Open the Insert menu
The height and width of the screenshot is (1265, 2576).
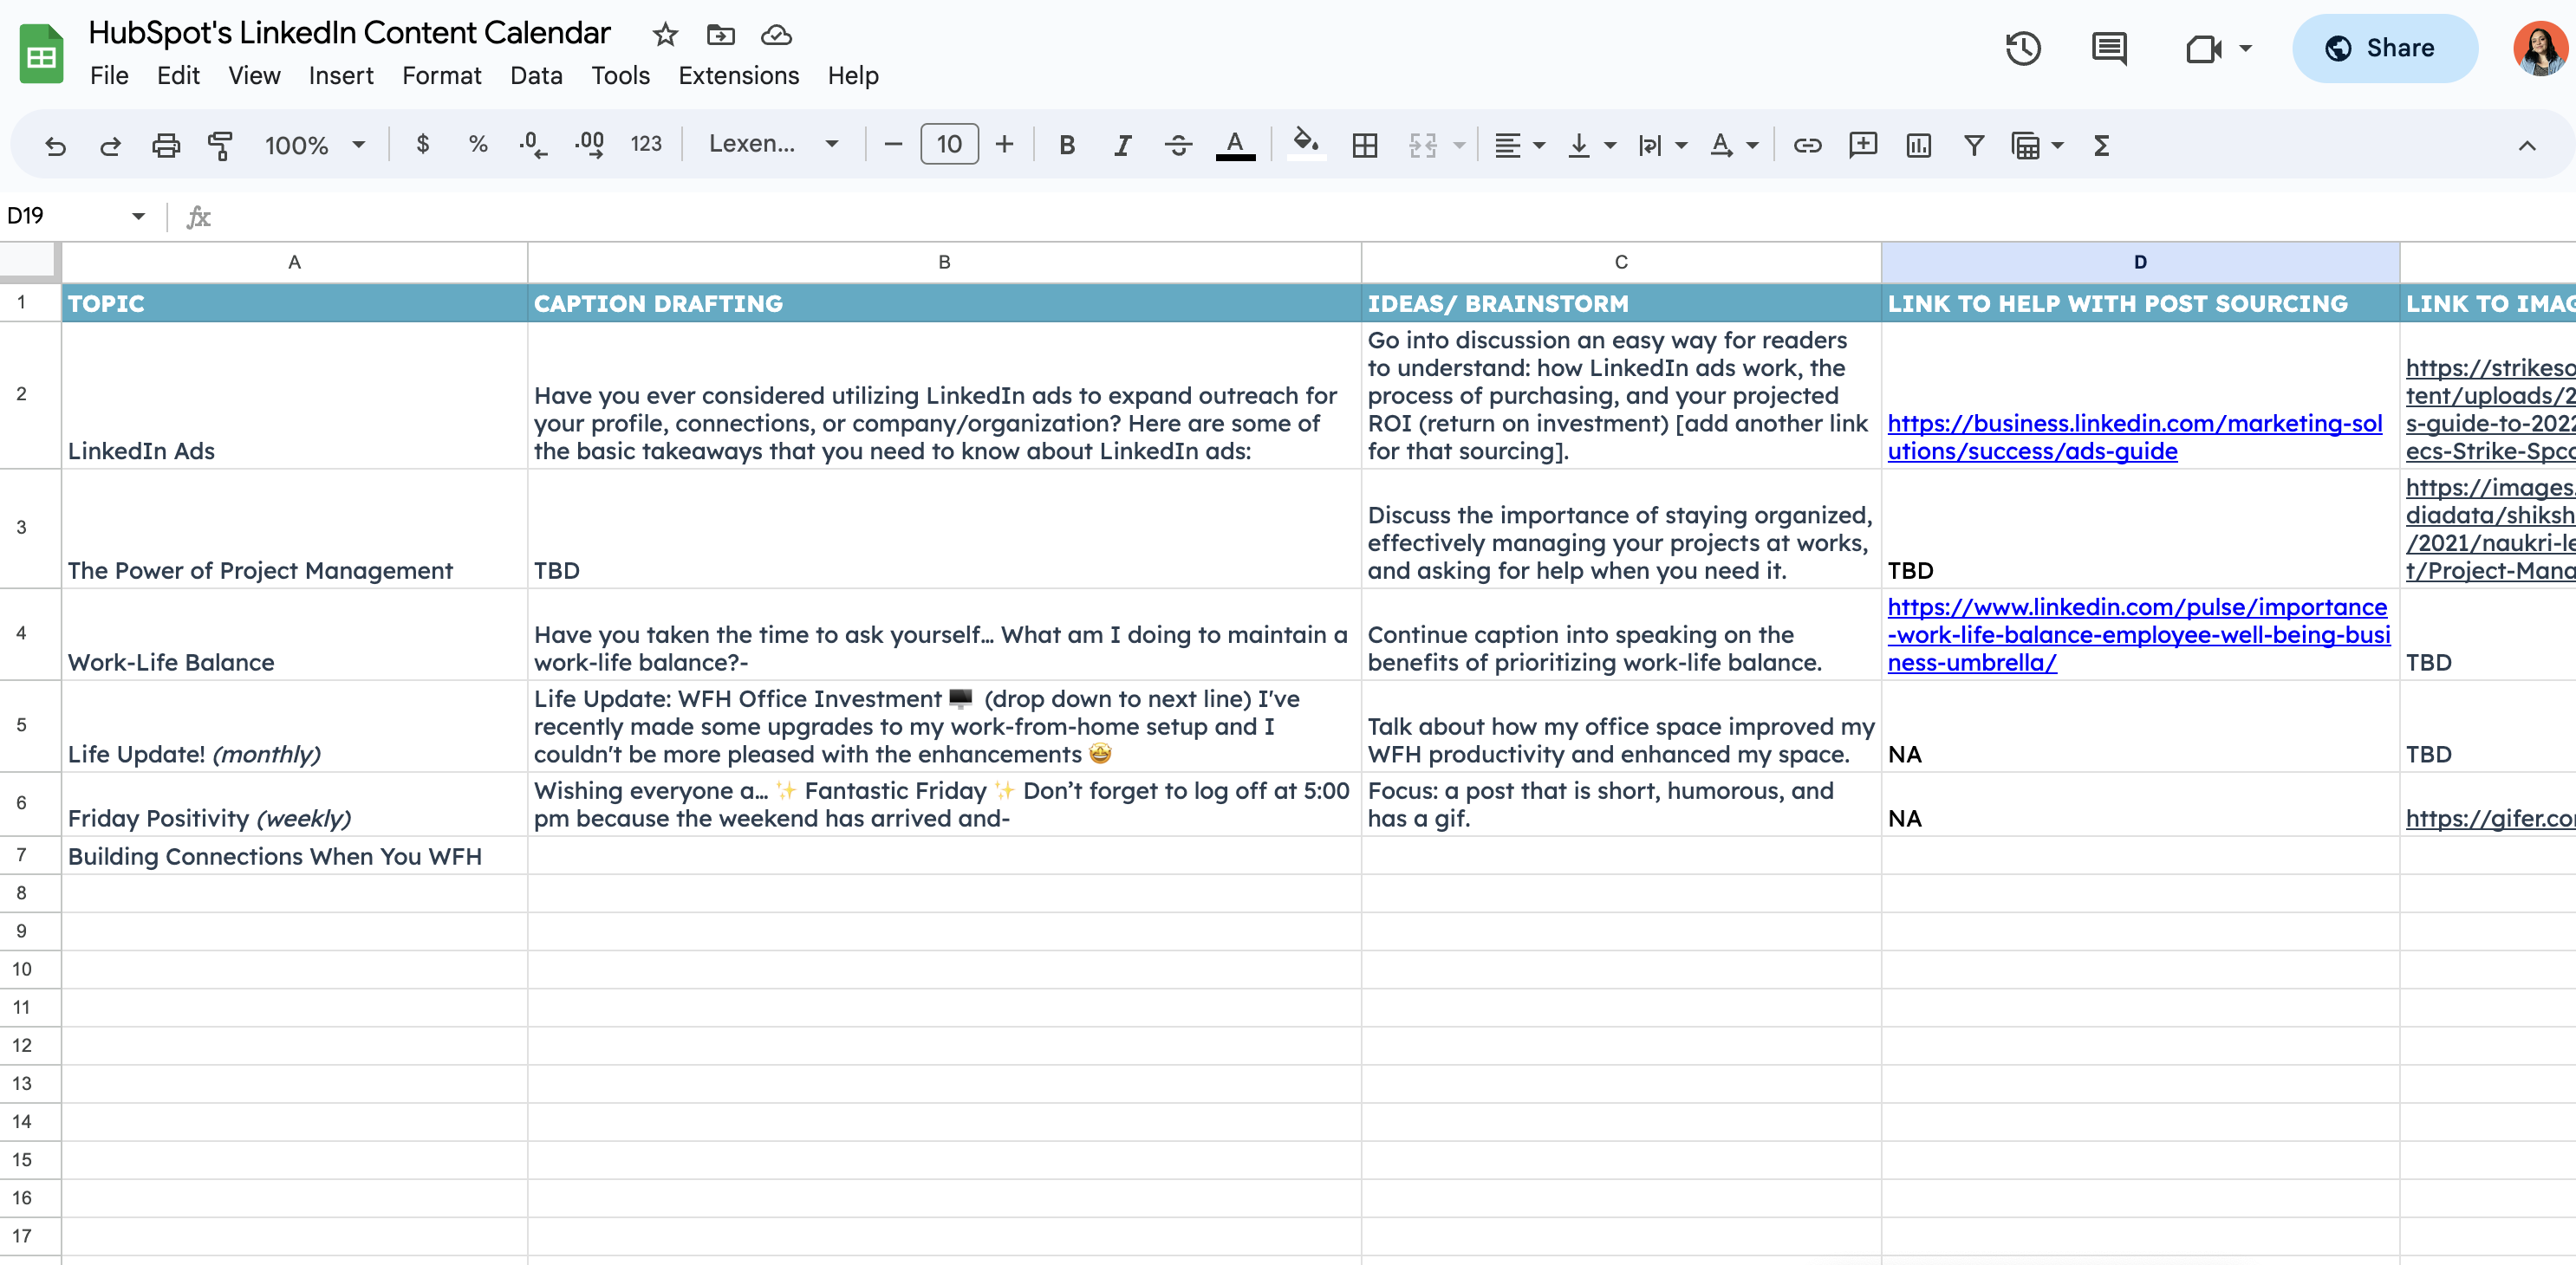click(x=341, y=76)
